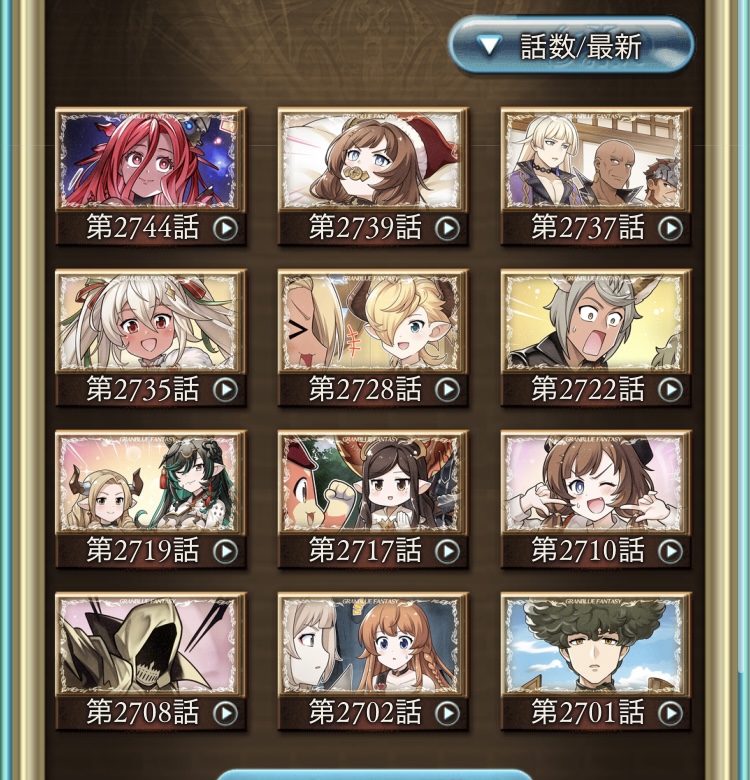
Task: Click the triangle arrow on sort button
Action: tap(489, 47)
